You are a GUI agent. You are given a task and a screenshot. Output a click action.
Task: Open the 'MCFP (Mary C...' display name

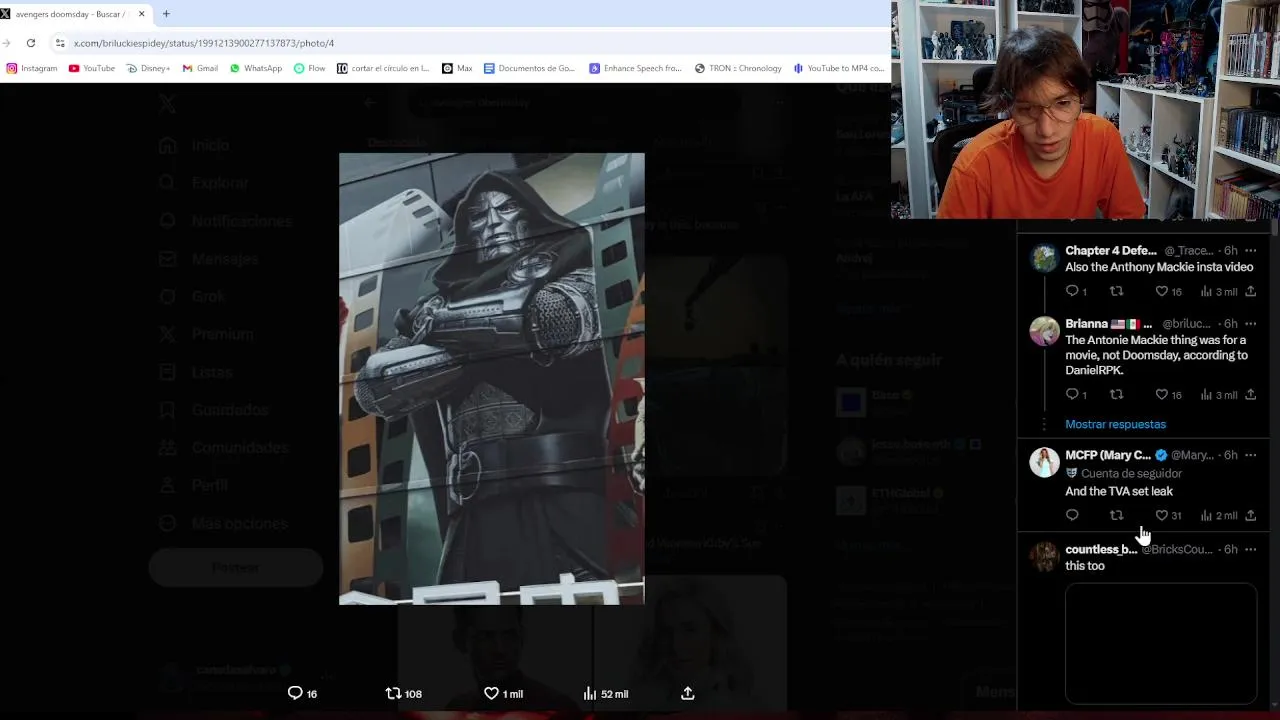click(1108, 455)
